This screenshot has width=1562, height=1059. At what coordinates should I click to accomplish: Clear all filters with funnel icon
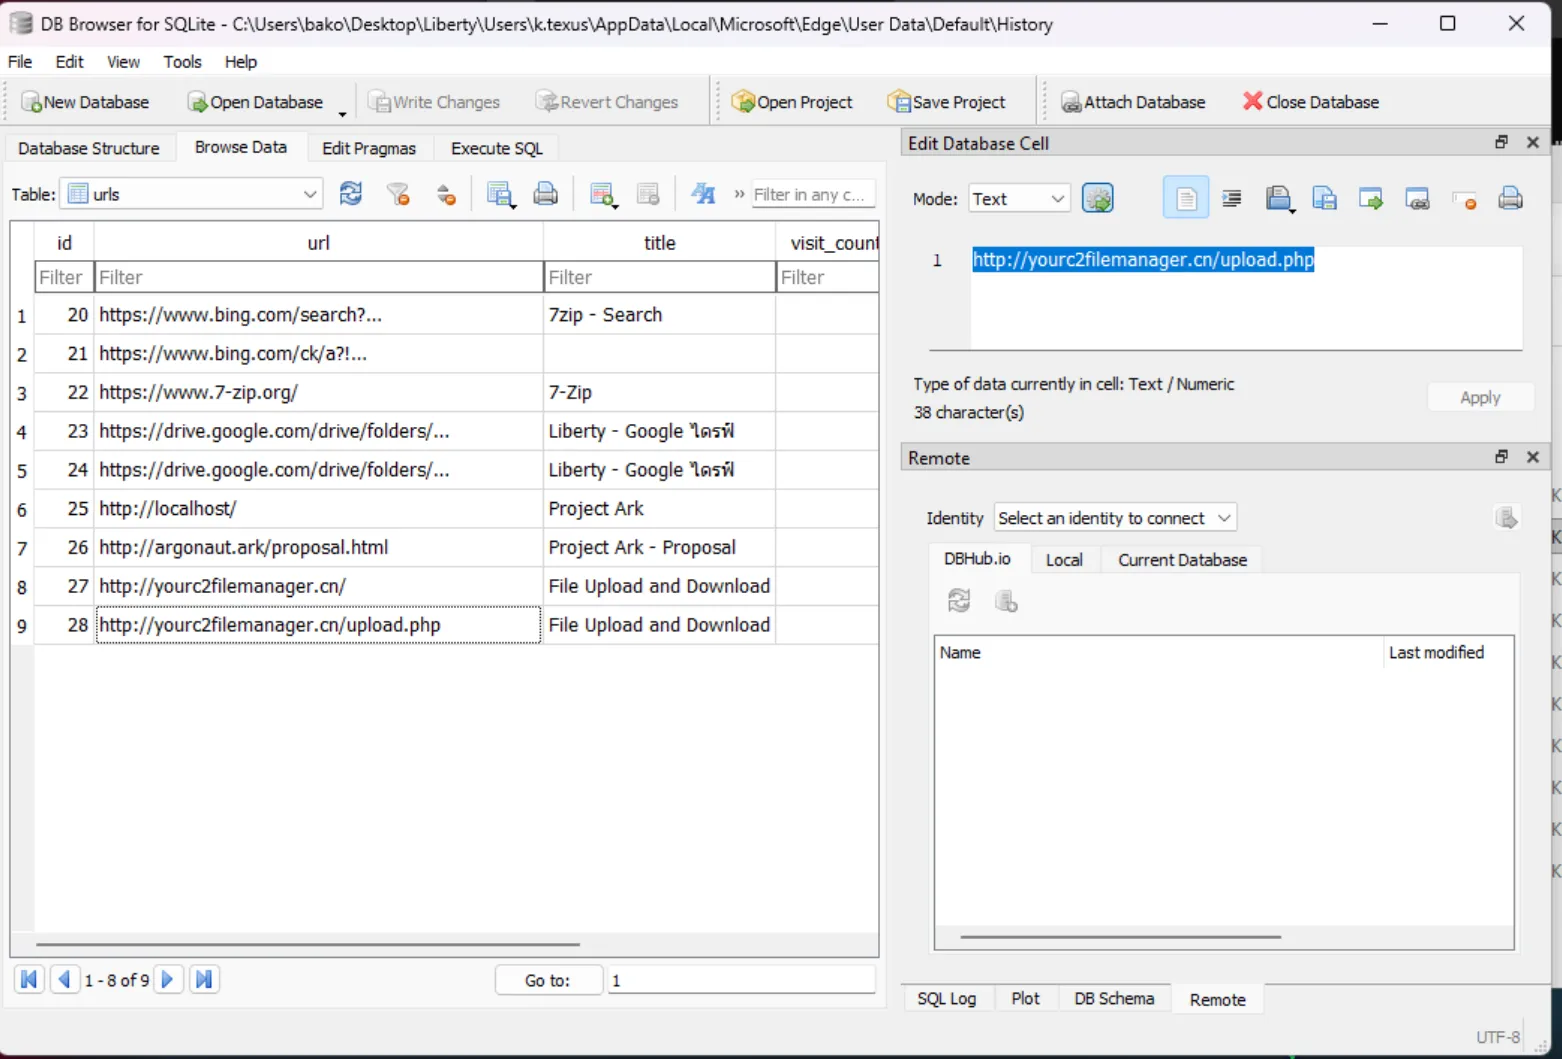(398, 194)
